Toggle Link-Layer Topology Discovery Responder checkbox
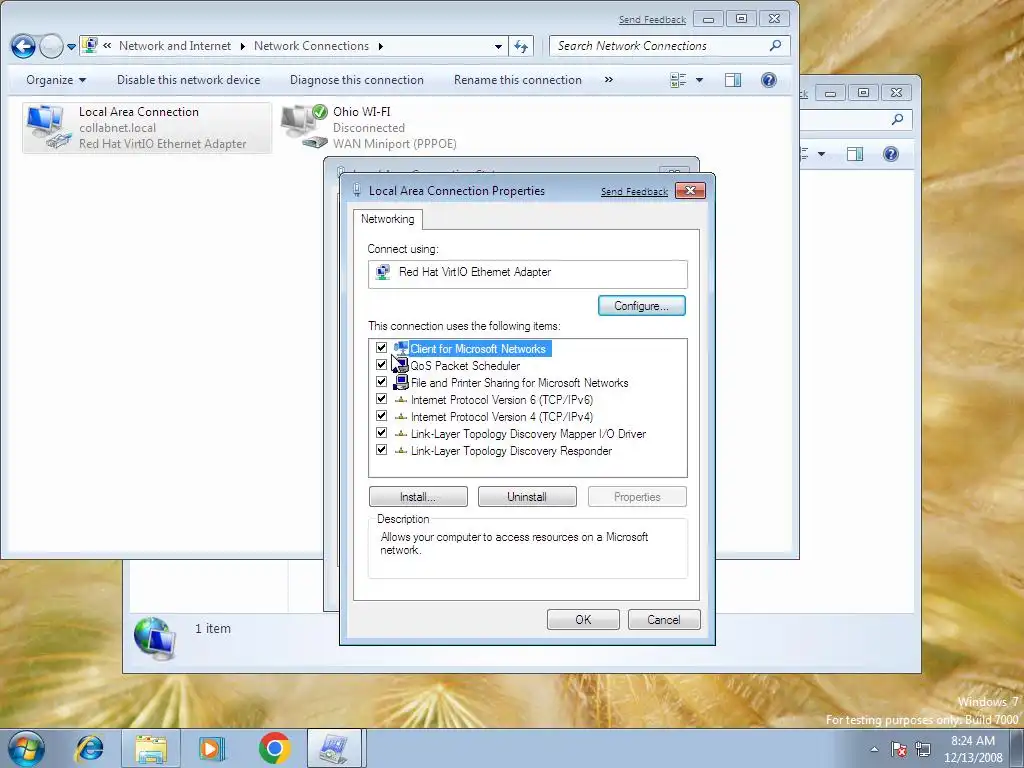Viewport: 1024px width, 768px height. [x=381, y=450]
